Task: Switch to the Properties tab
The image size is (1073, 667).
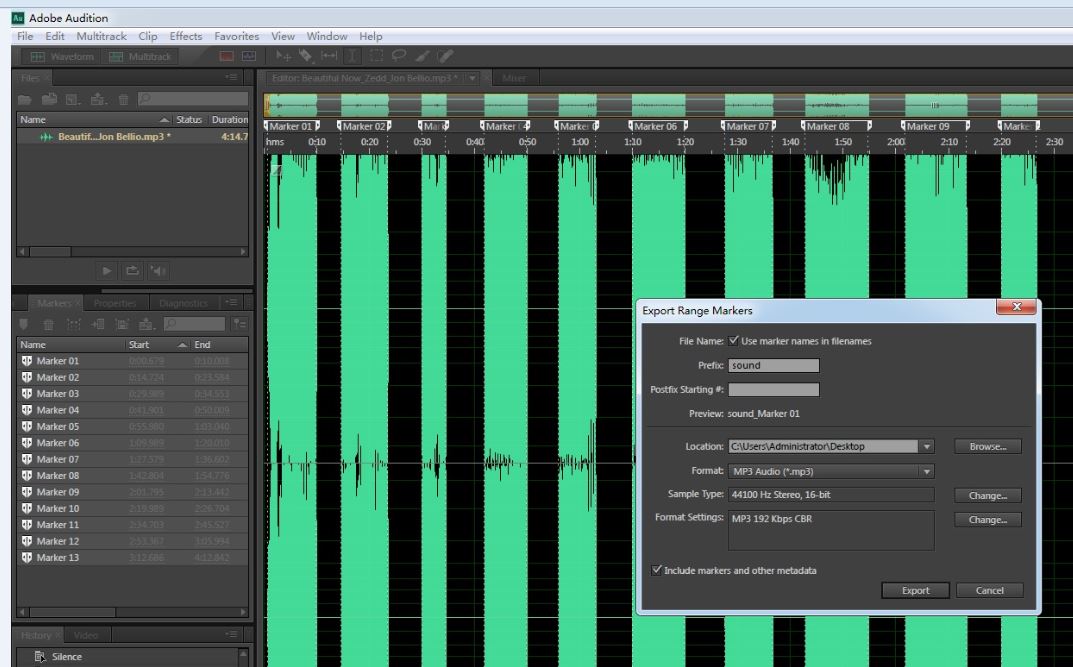Action: [114, 303]
